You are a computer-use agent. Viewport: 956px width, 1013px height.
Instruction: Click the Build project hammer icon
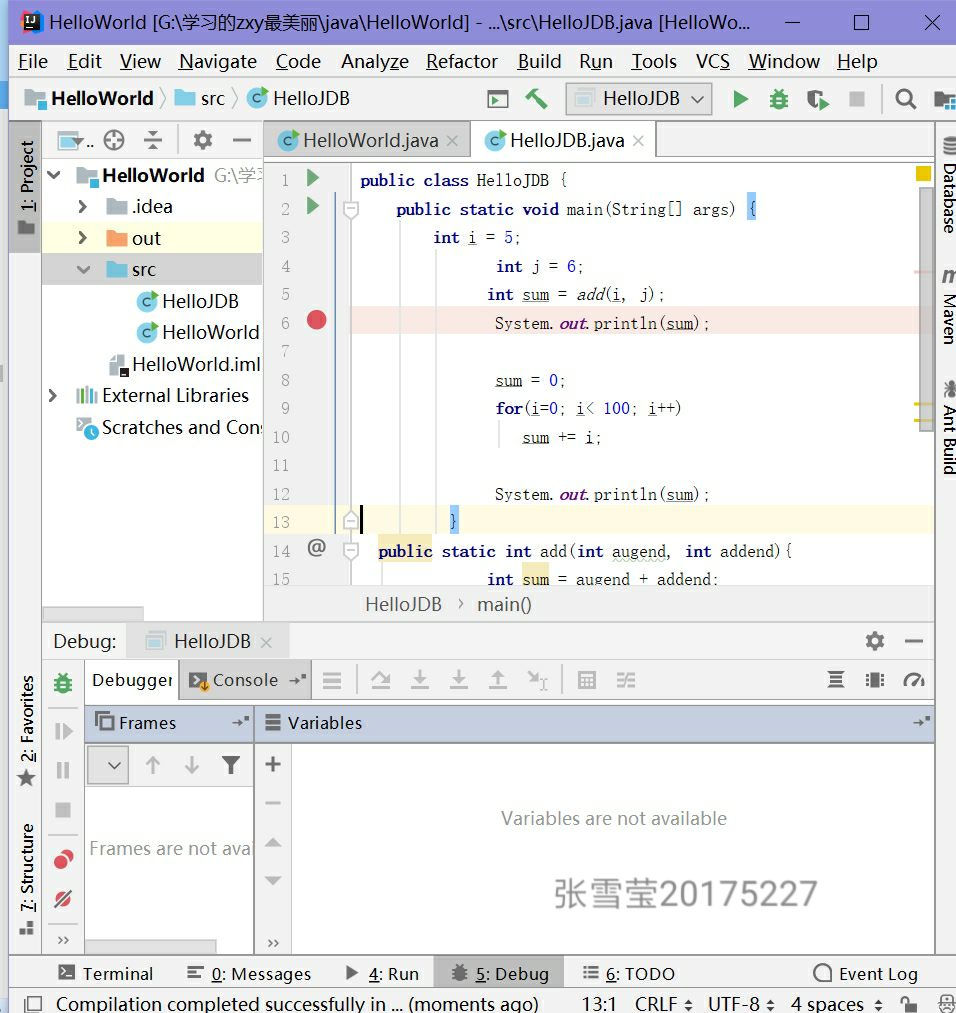point(536,99)
